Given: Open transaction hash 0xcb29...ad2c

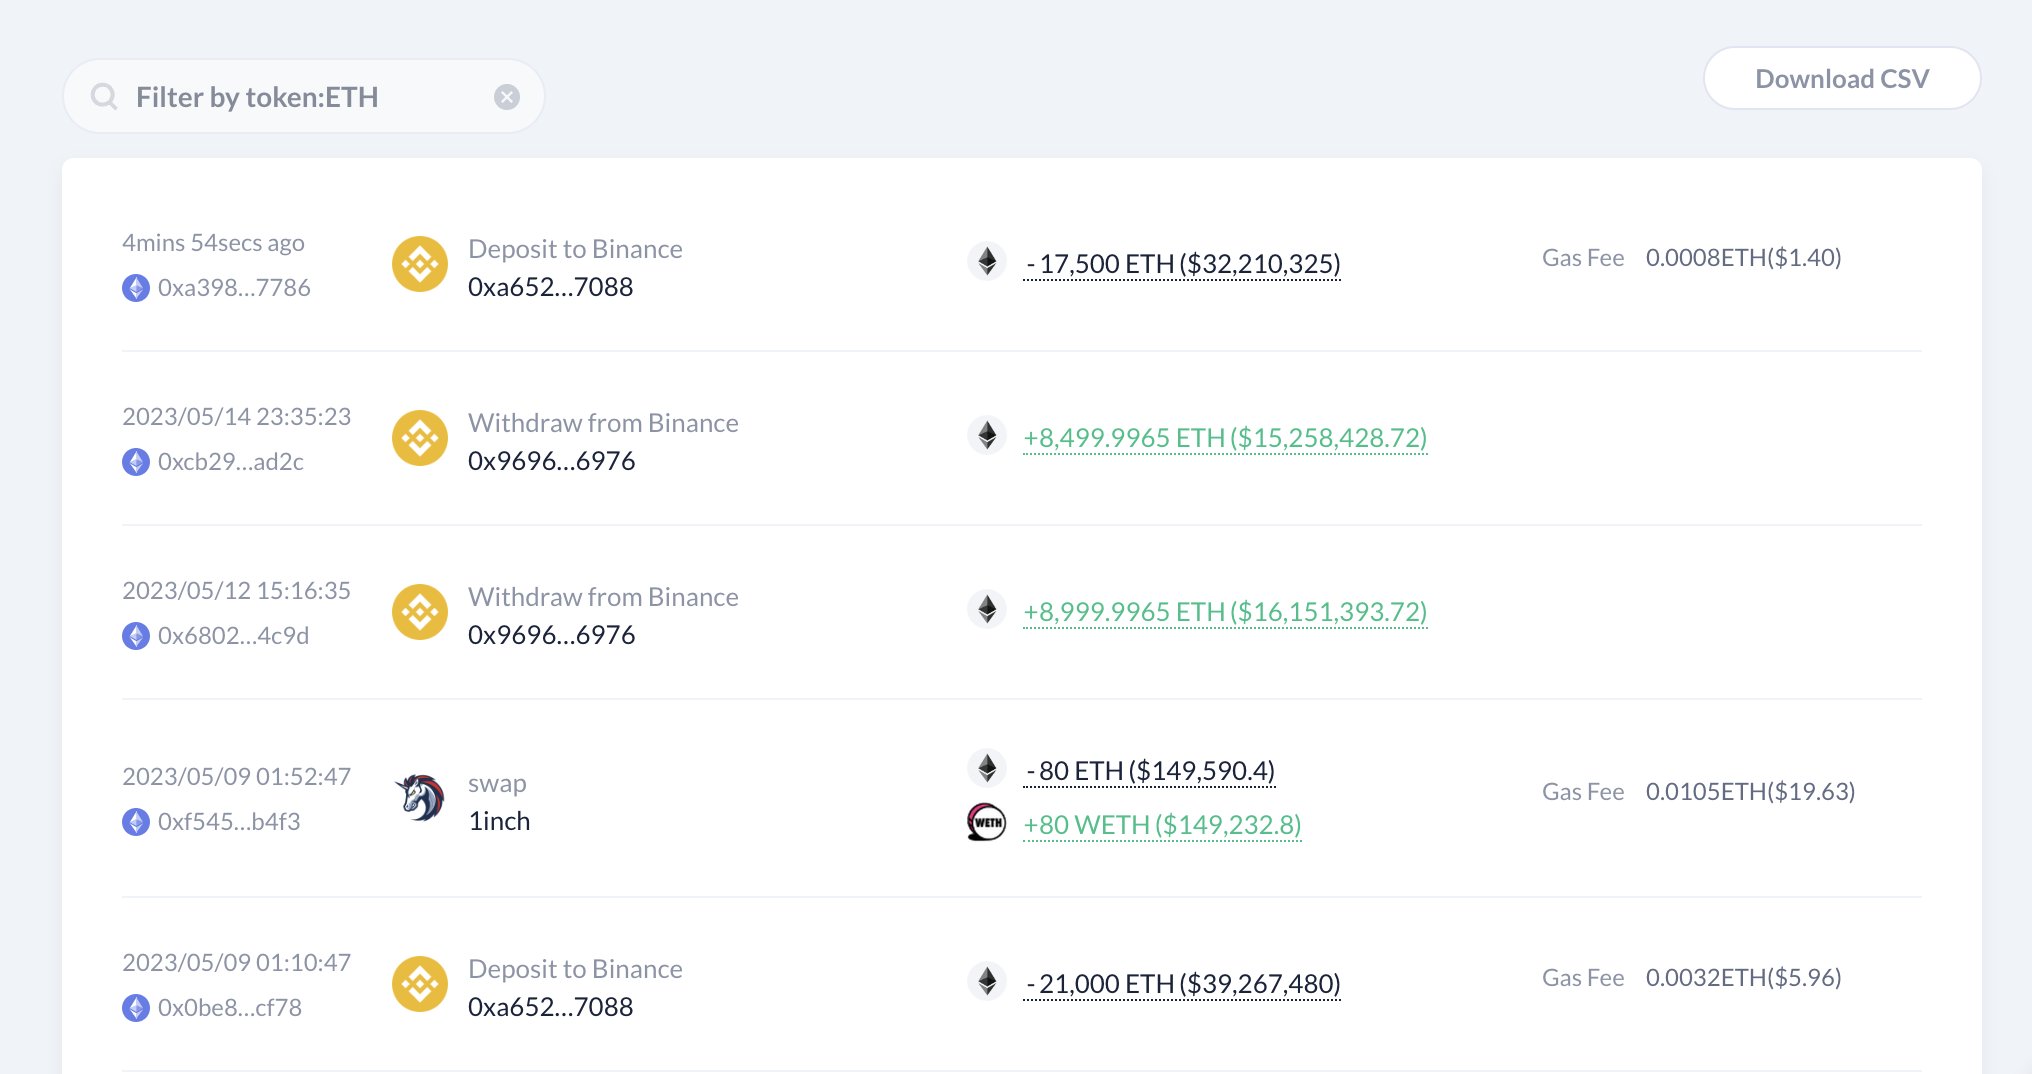Looking at the screenshot, I should (230, 462).
